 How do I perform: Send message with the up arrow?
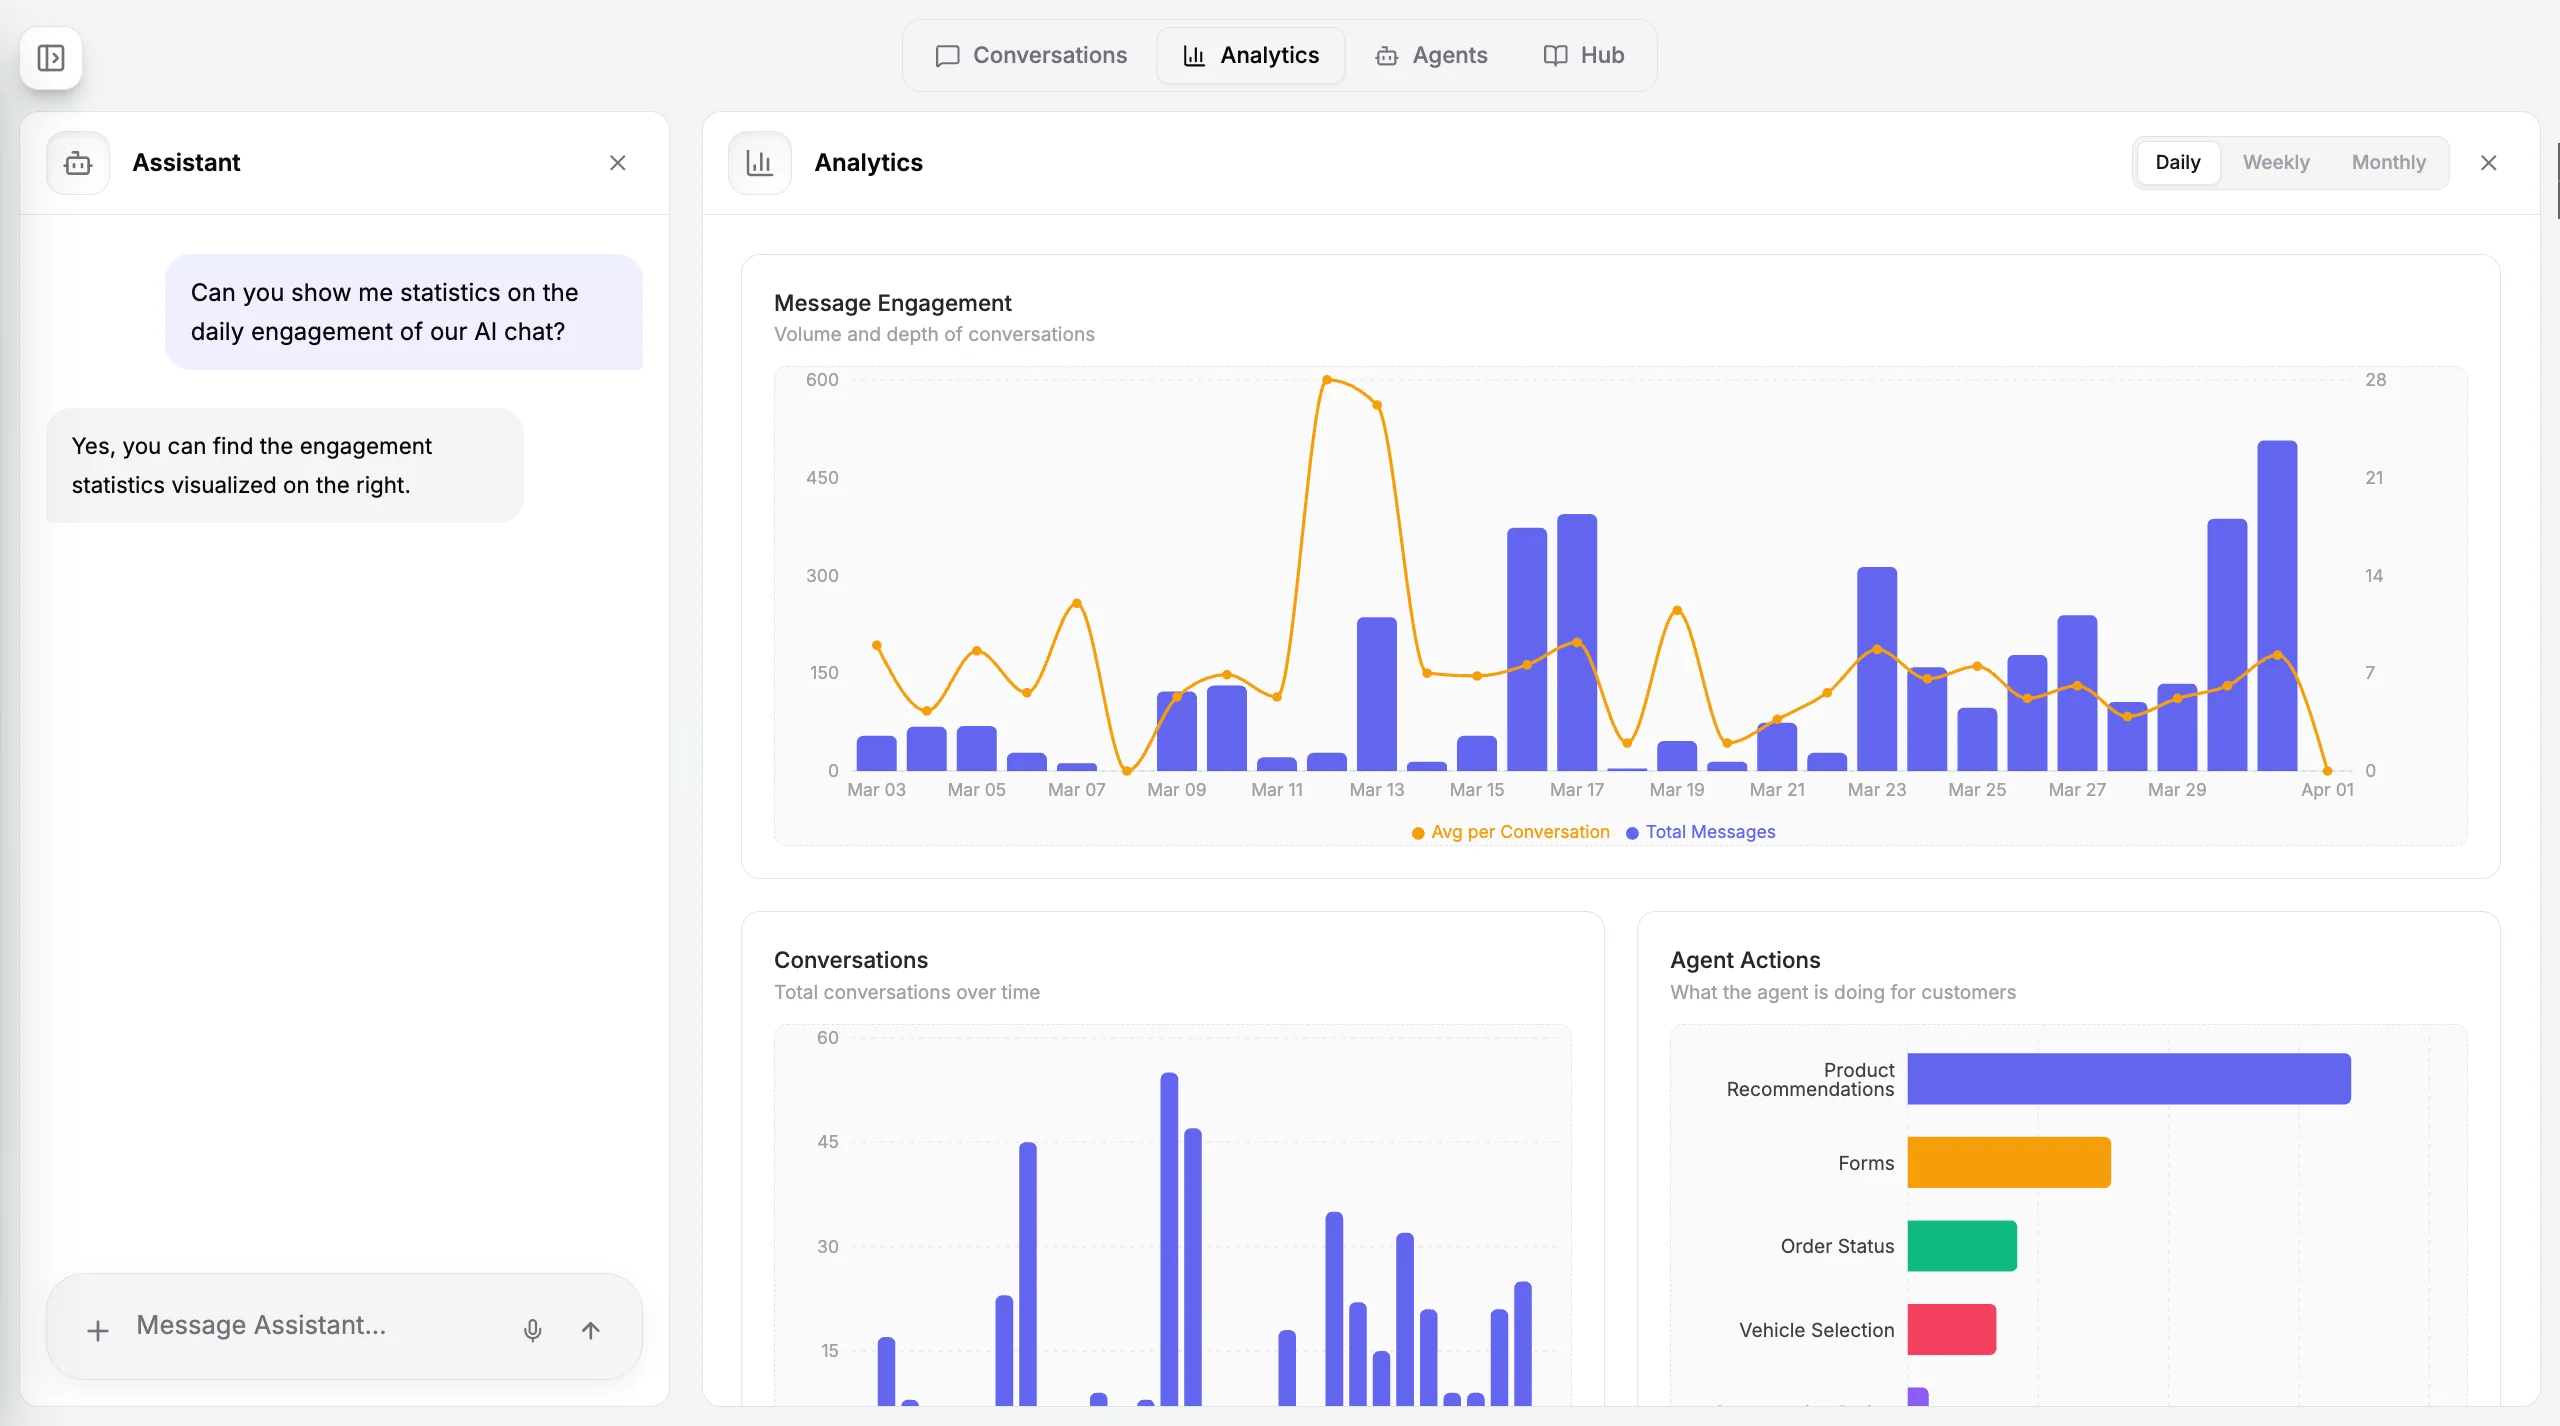click(x=591, y=1330)
